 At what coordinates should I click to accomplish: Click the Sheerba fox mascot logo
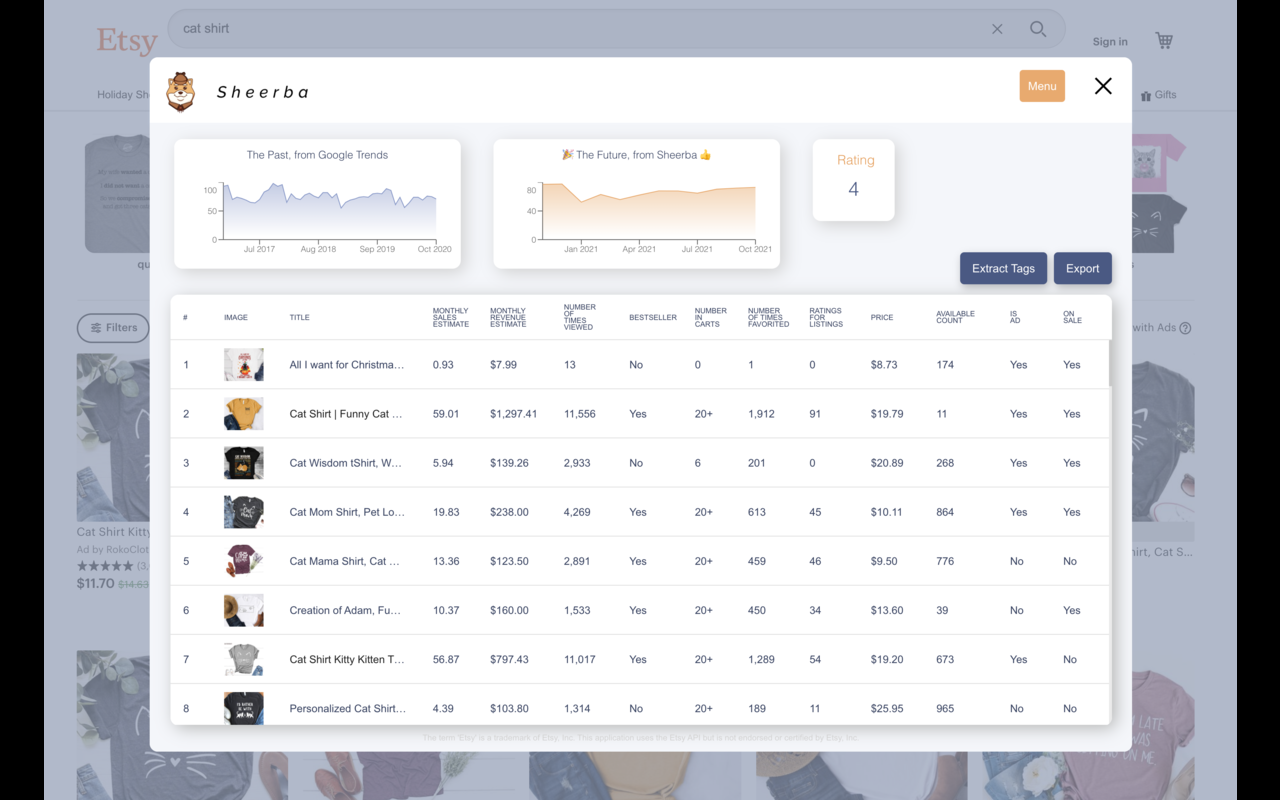(x=181, y=92)
